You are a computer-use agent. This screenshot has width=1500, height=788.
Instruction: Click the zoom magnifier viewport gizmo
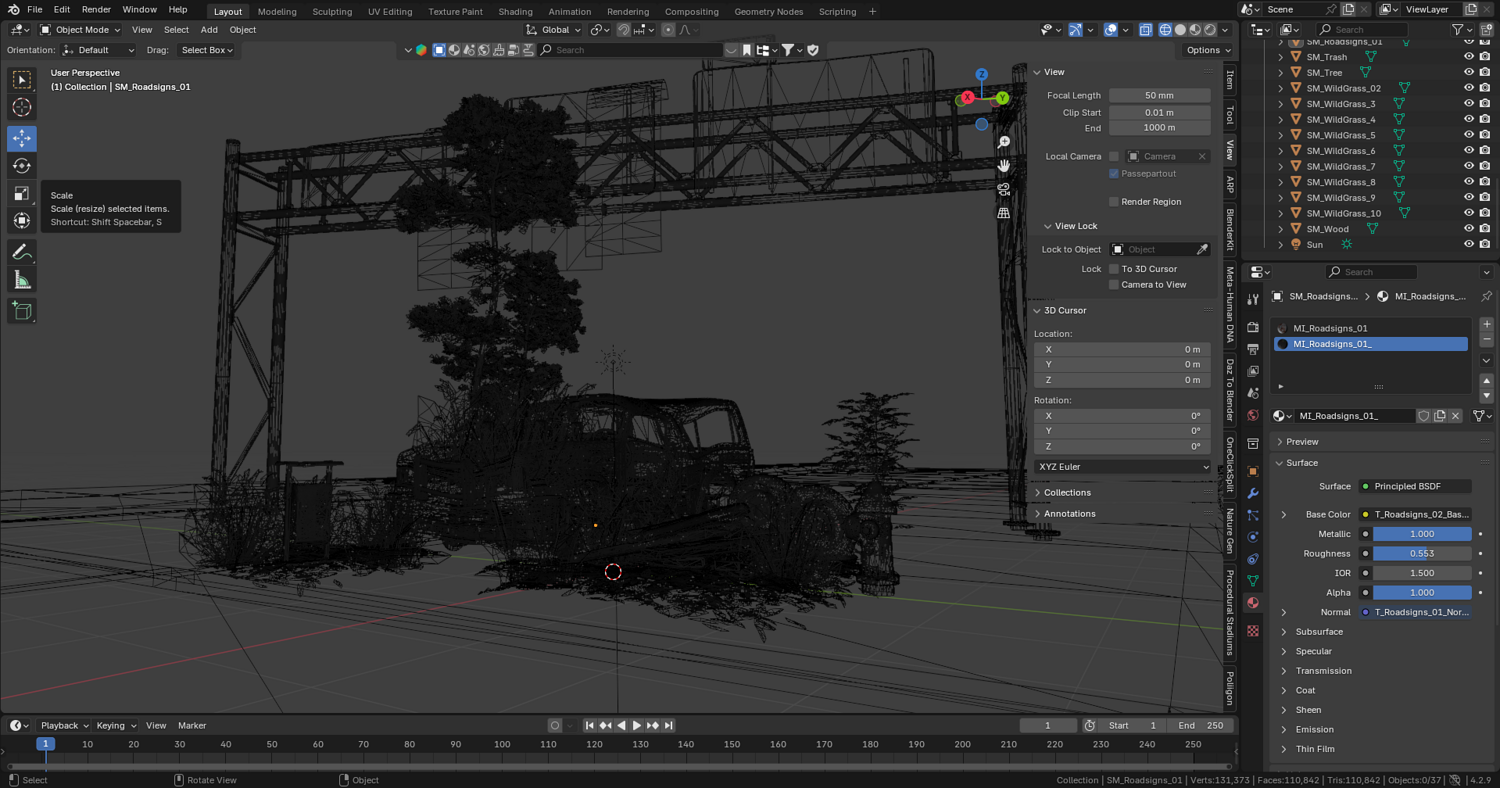[x=1003, y=143]
